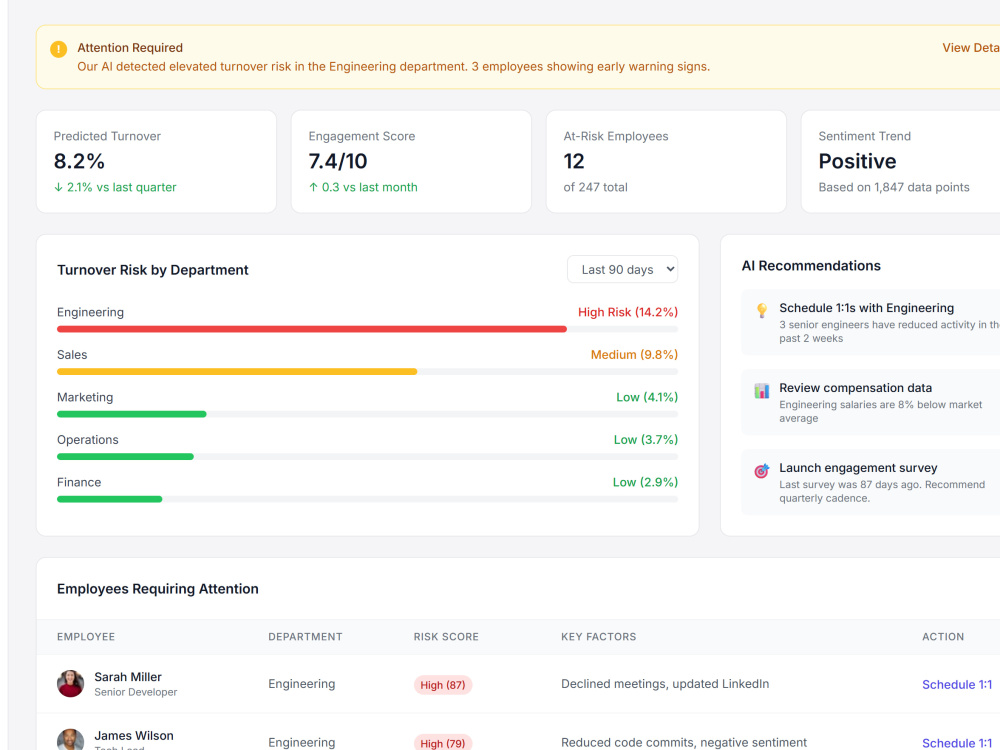Click the Launch engagement survey recommendation
The height and width of the screenshot is (750, 1000).
(871, 482)
